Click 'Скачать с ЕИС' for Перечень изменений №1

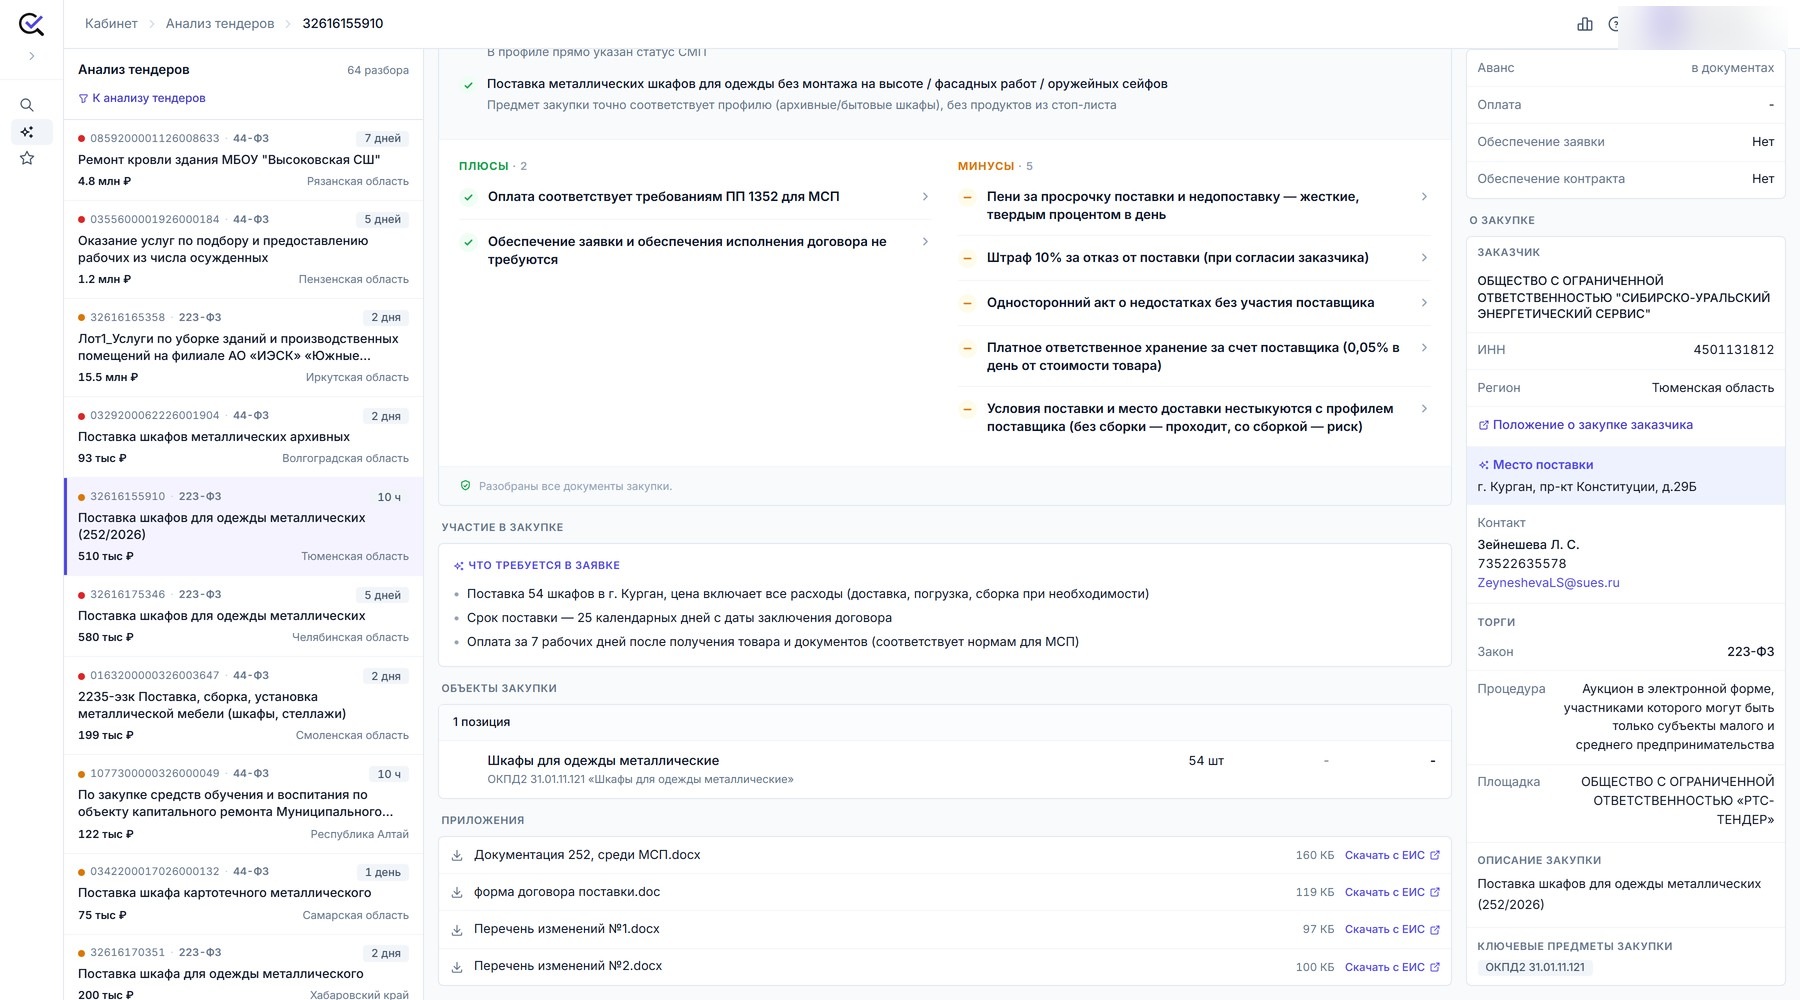[1392, 930]
